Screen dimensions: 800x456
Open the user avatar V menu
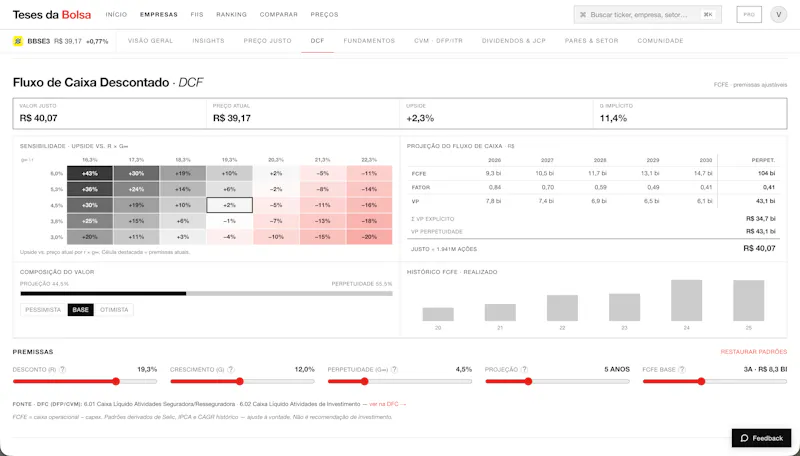click(779, 15)
